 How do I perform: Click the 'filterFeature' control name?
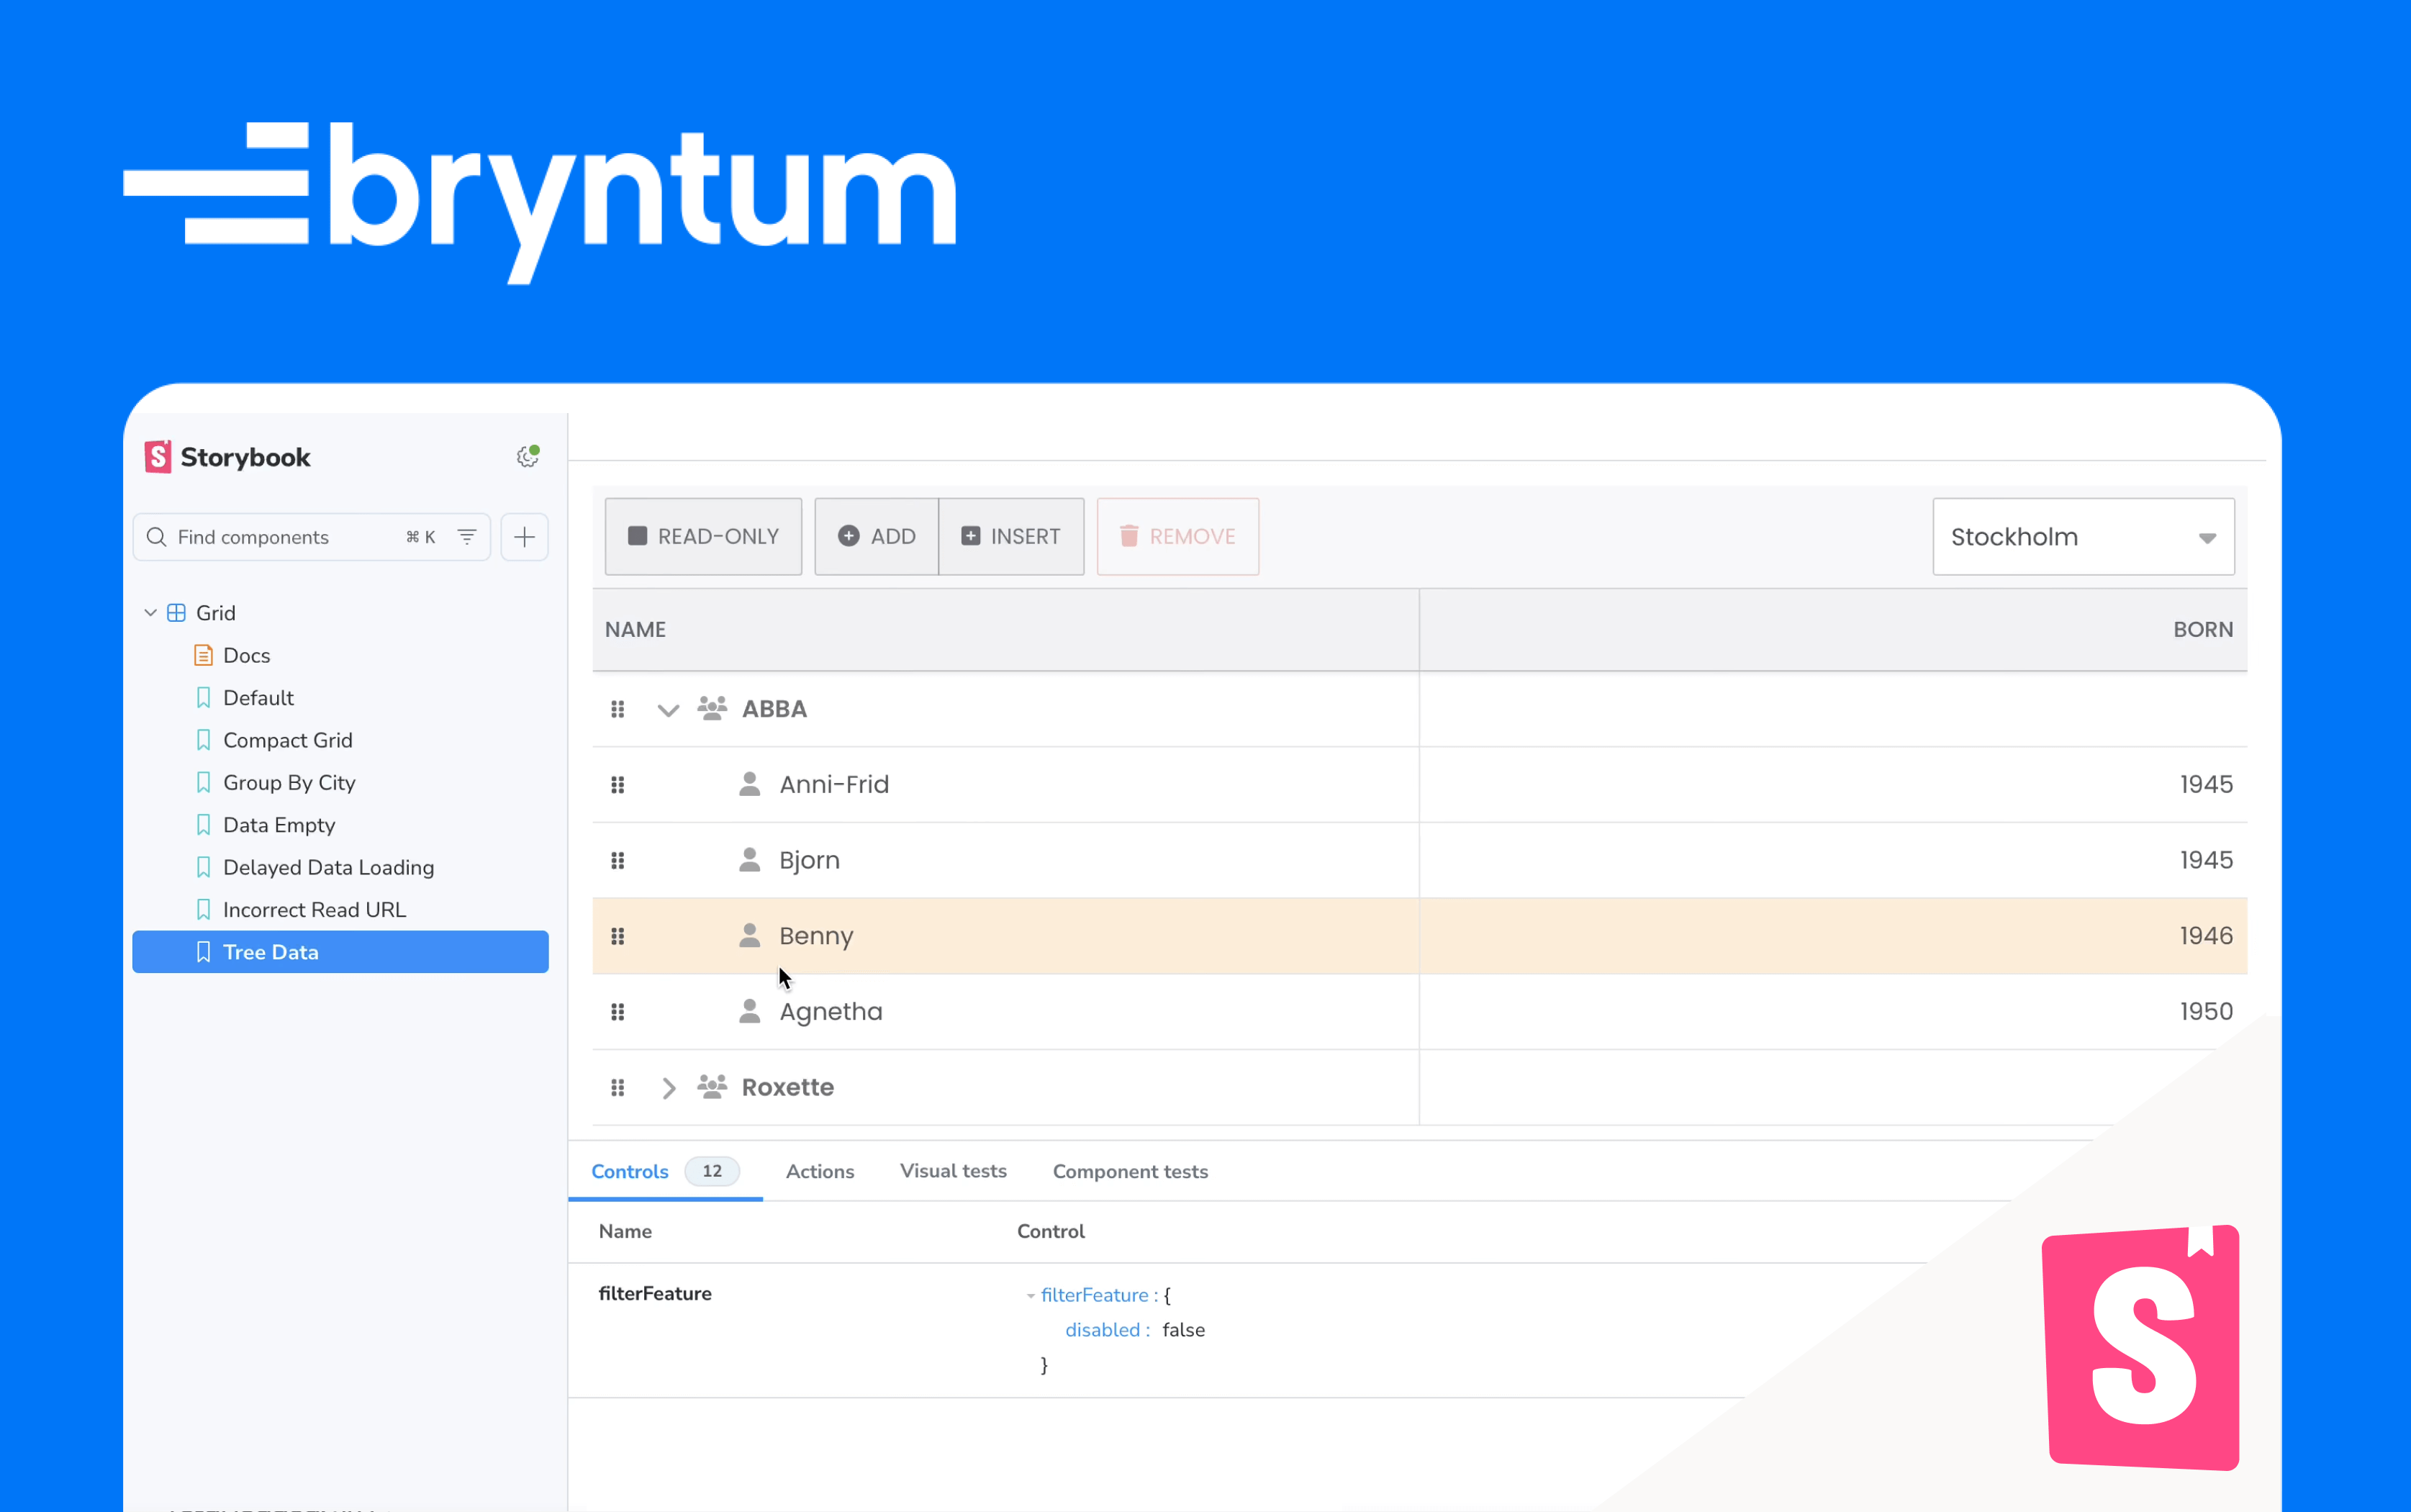(x=655, y=1294)
